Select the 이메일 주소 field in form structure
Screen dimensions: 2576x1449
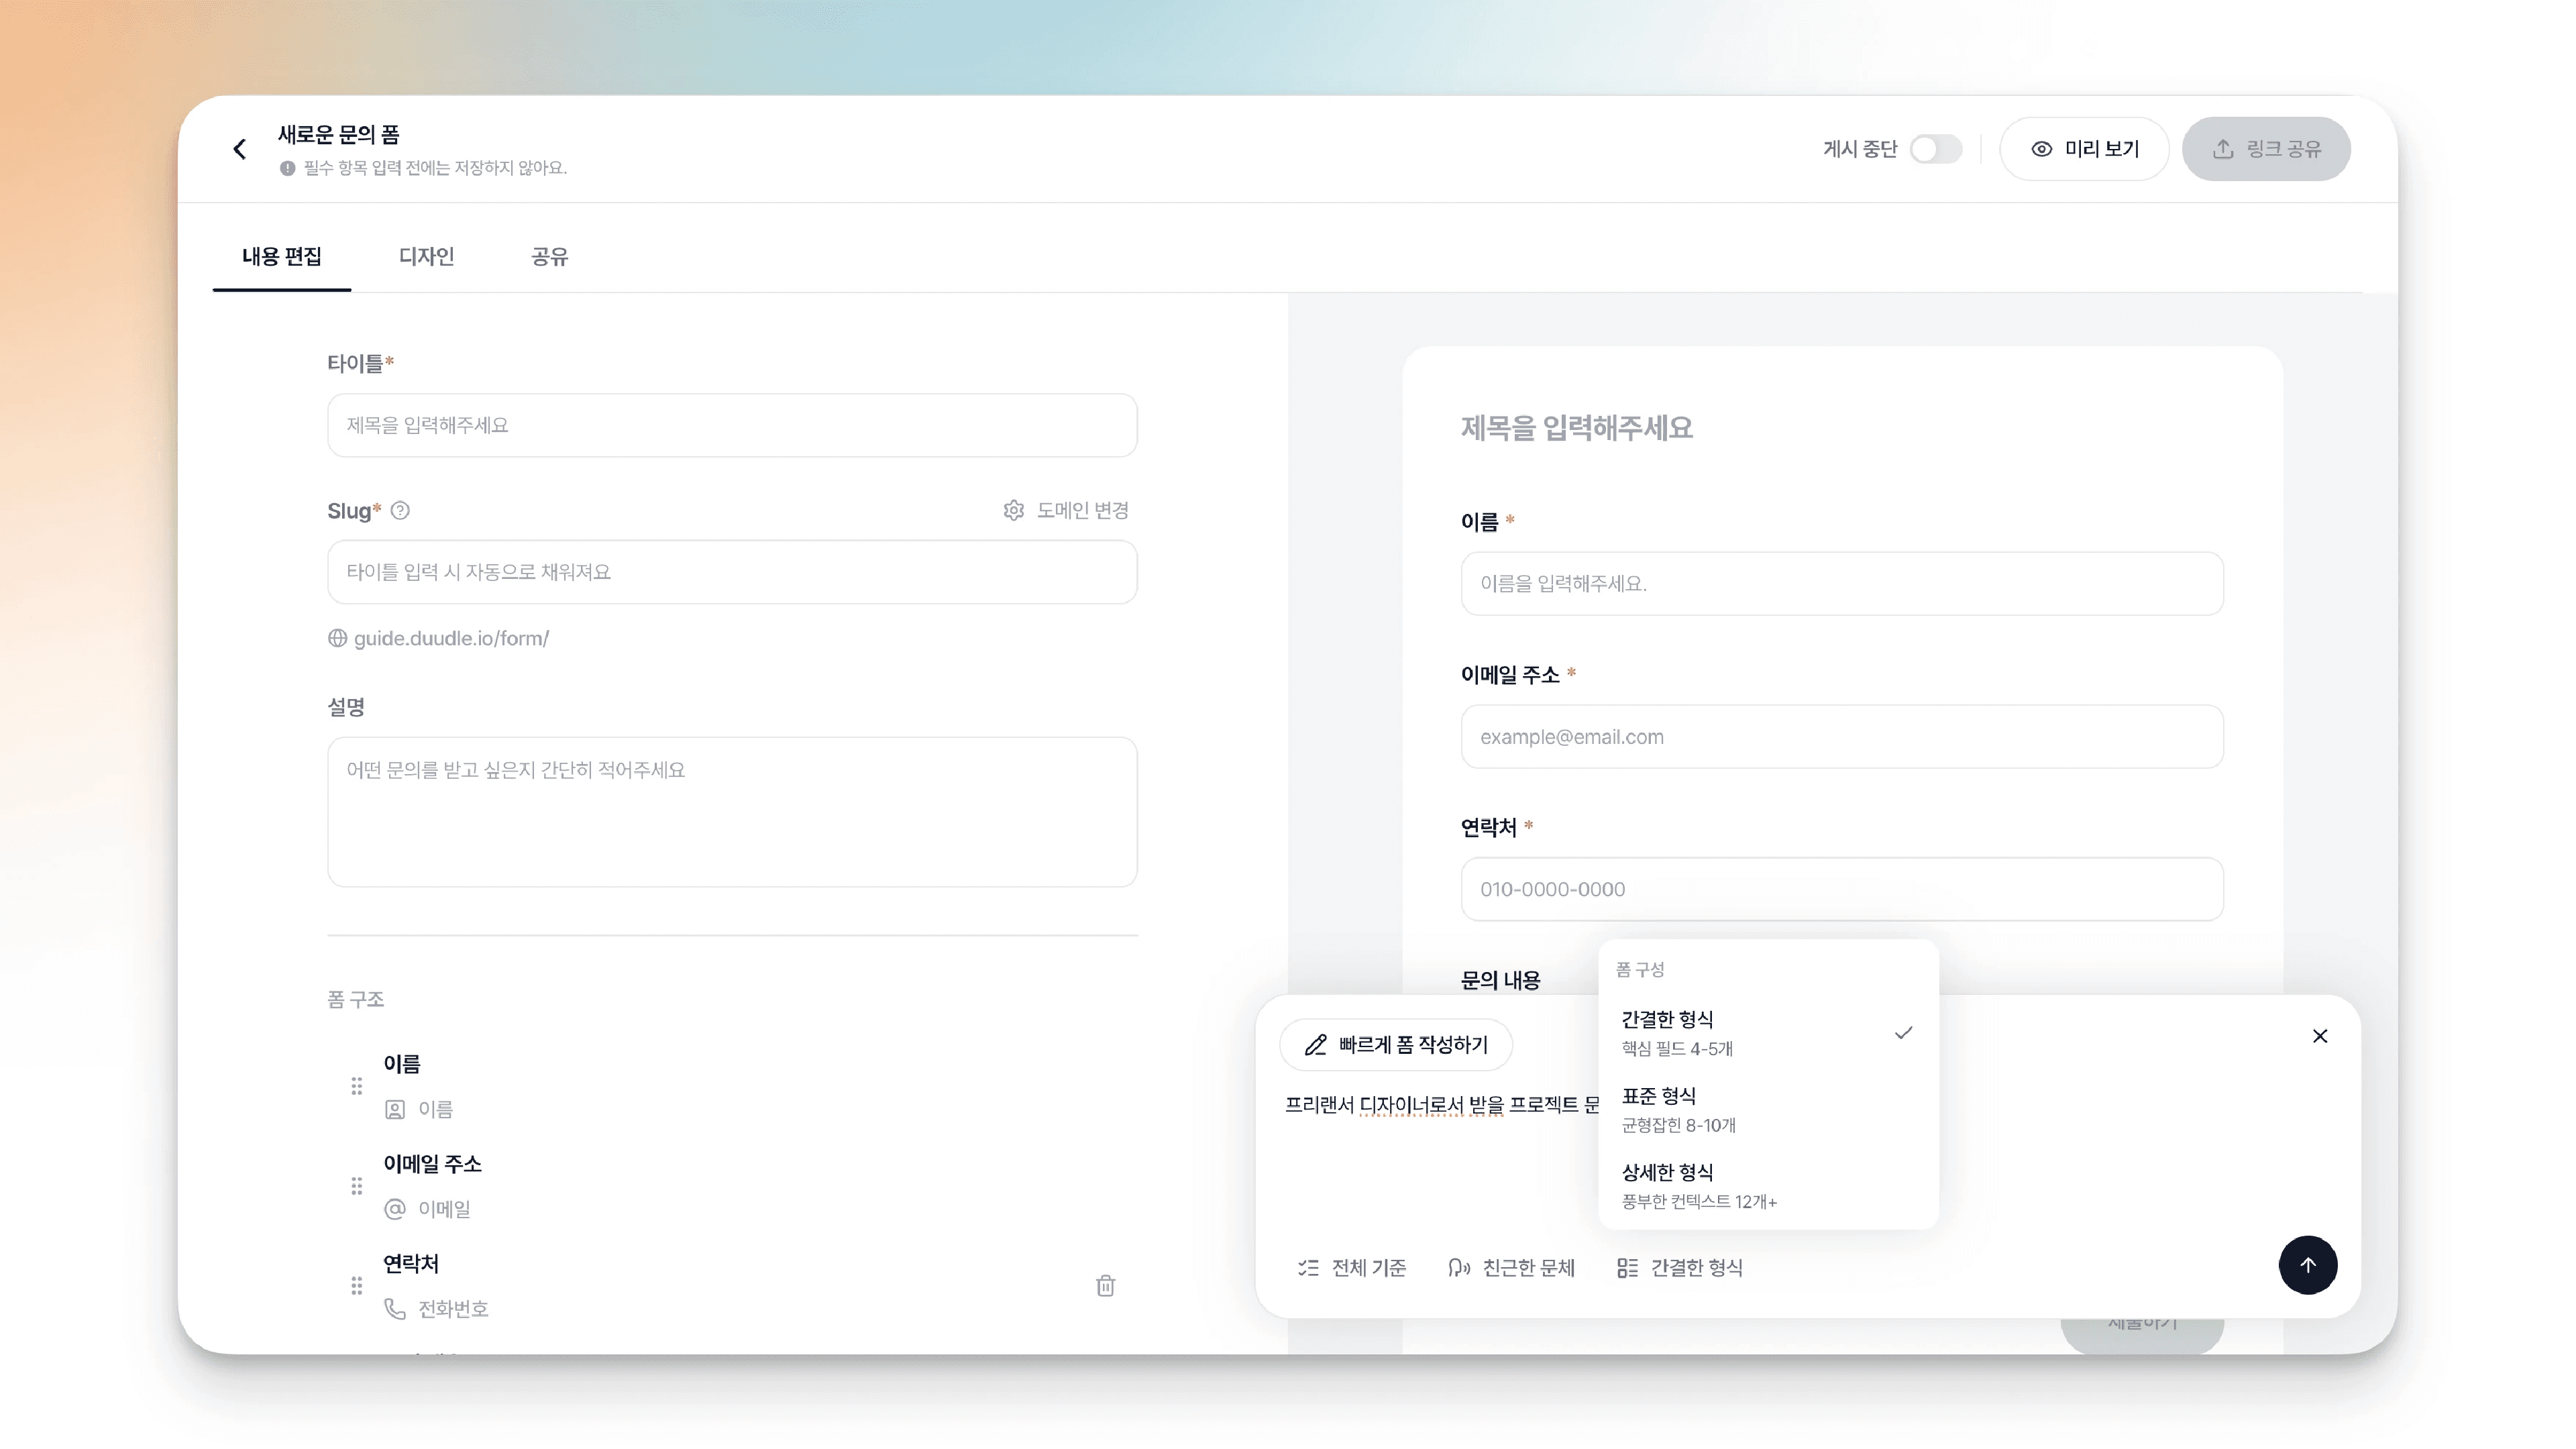732,1186
